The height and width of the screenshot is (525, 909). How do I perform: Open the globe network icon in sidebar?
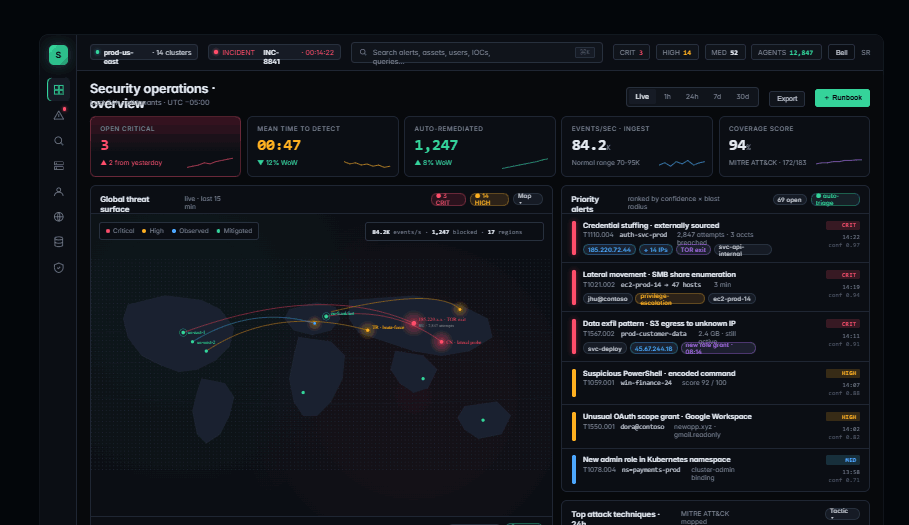click(x=59, y=217)
